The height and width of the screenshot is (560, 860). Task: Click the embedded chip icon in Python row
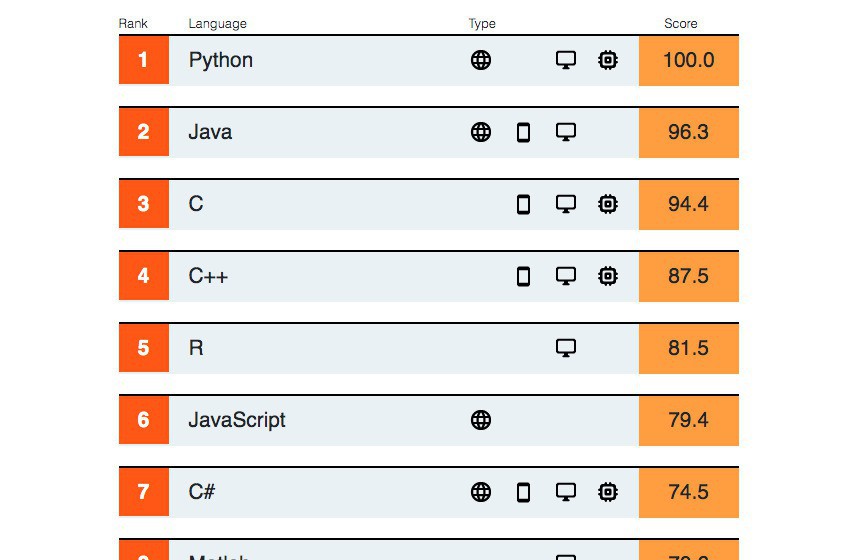pyautogui.click(x=607, y=60)
